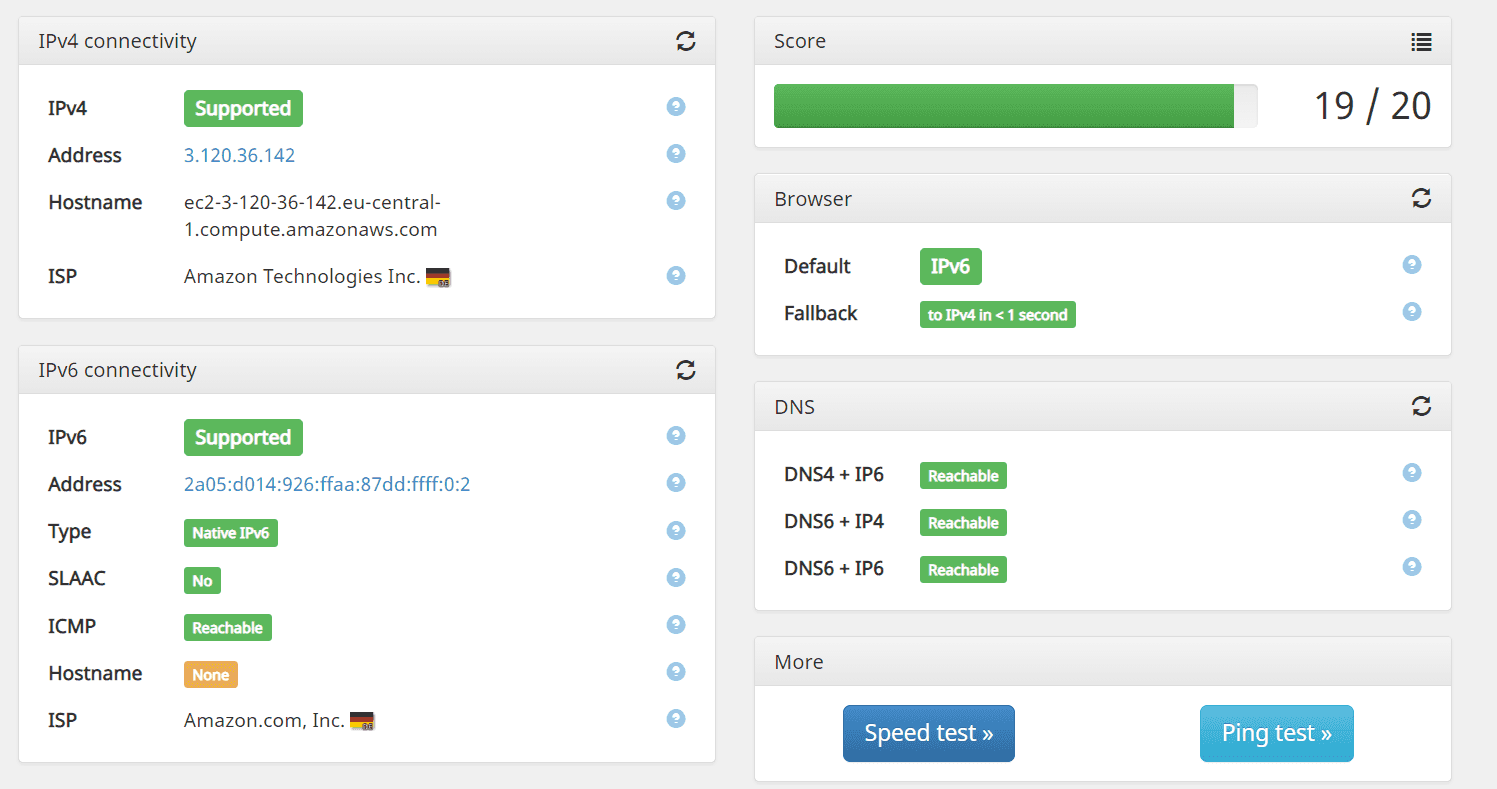
Task: Open the IPv4 address 3.120.36.142 link
Action: coord(239,155)
